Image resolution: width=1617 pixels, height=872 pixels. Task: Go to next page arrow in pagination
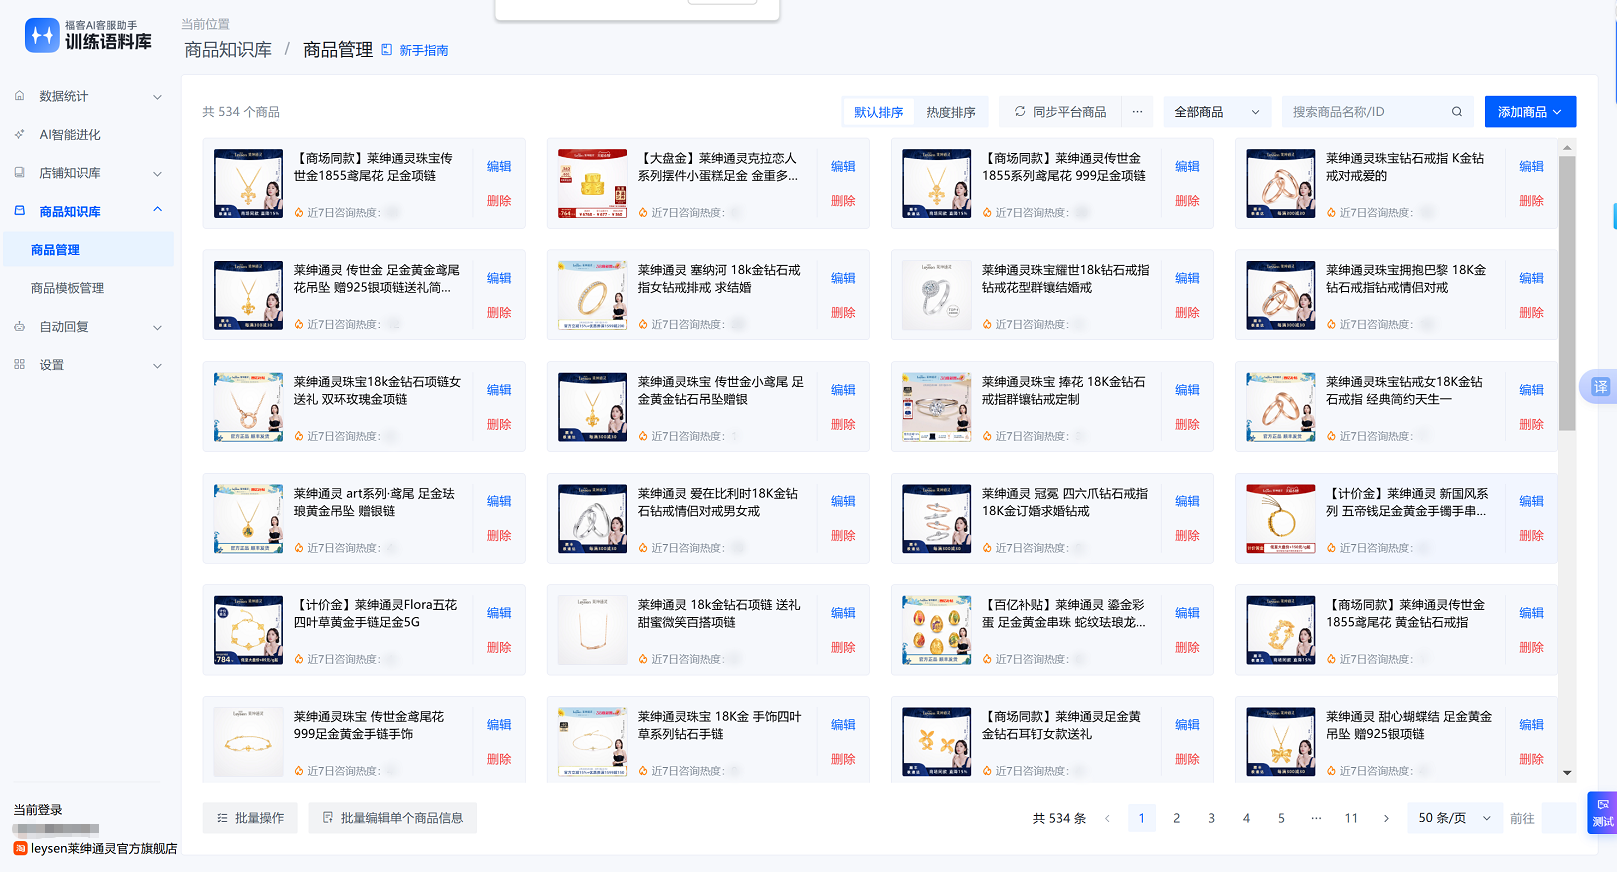(1386, 818)
